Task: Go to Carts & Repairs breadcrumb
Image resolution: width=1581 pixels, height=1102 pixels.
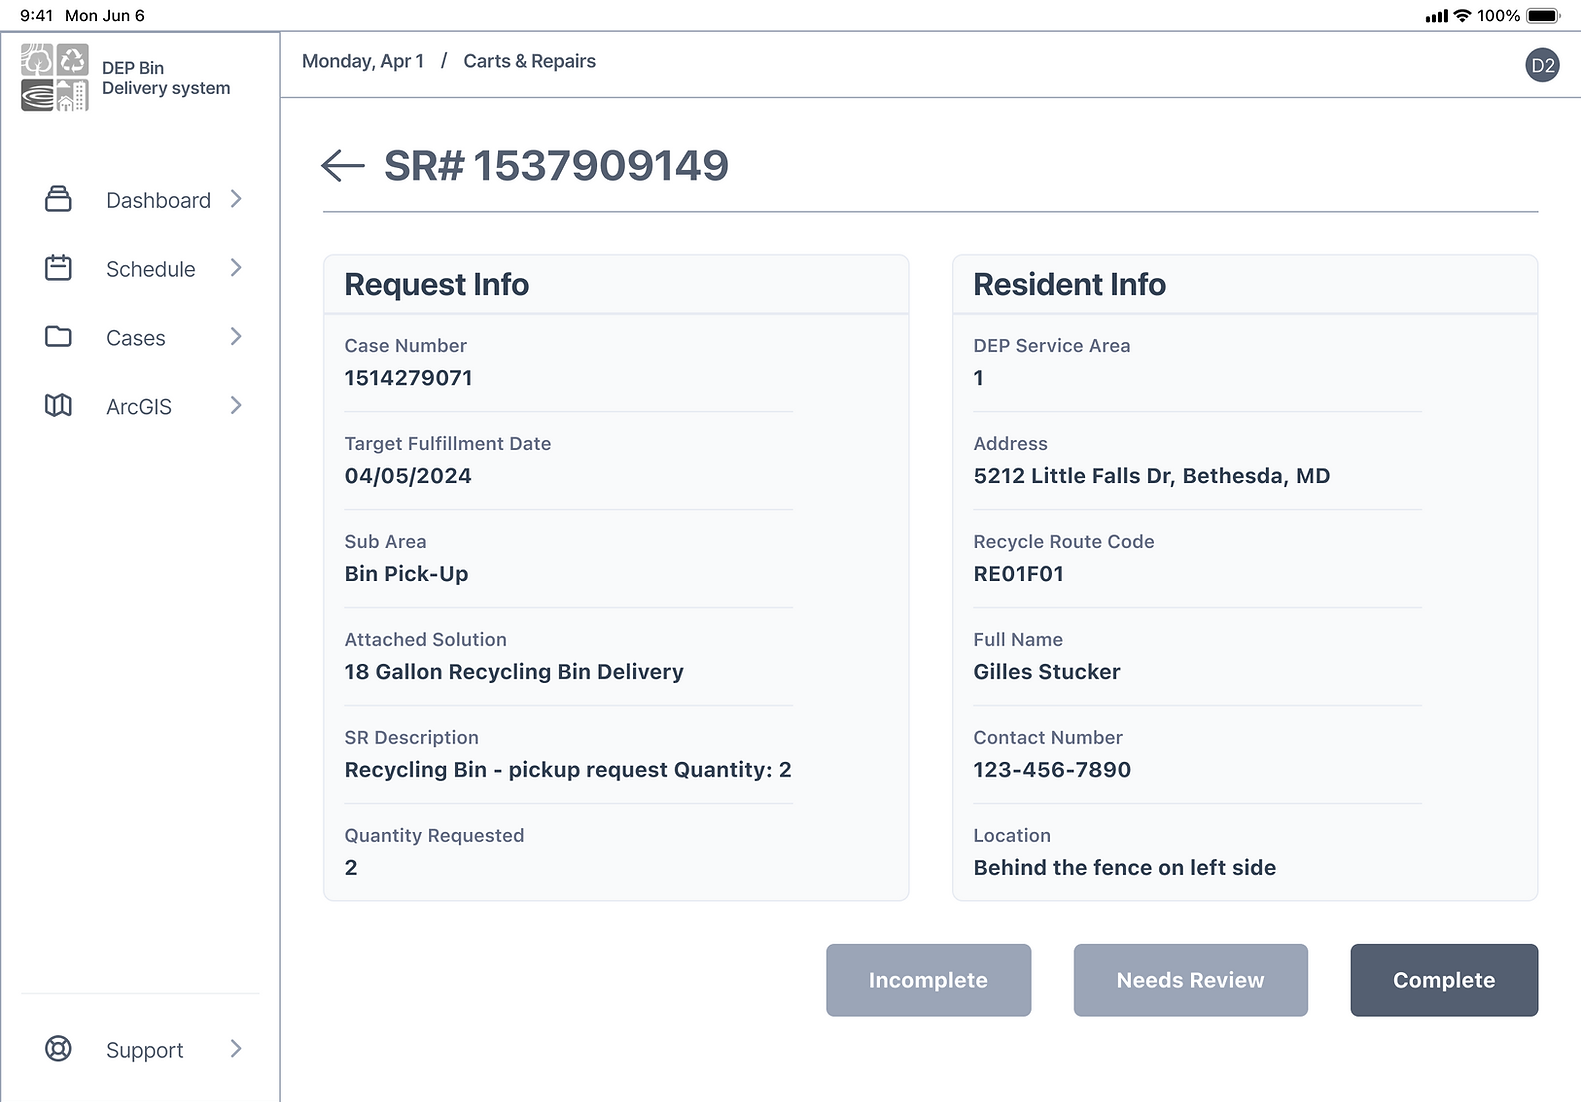Action: click(x=529, y=61)
